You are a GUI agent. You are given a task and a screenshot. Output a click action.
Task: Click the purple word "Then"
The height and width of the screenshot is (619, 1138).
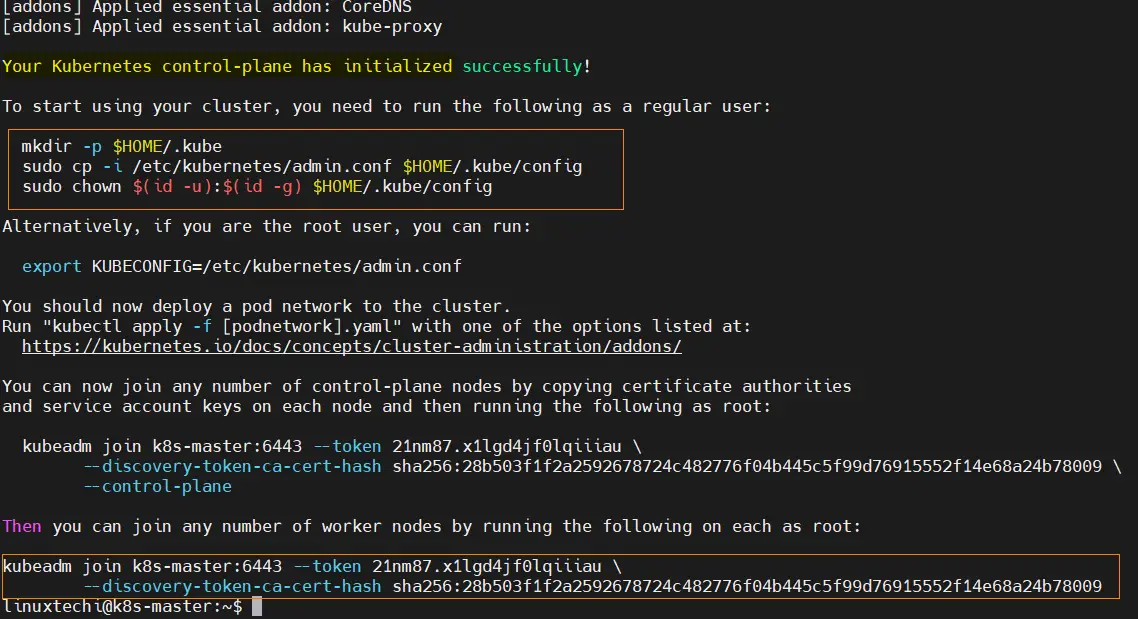tap(22, 526)
